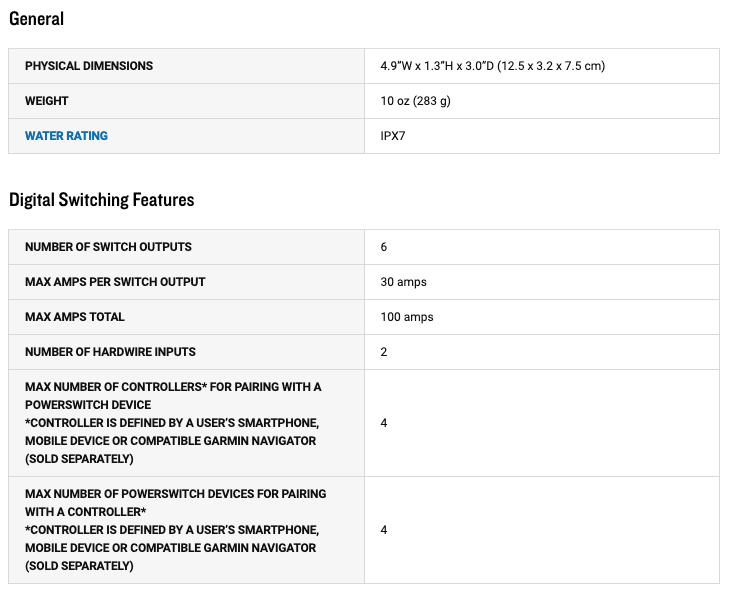
Task: Click the max controllers value 4
Action: pos(384,423)
